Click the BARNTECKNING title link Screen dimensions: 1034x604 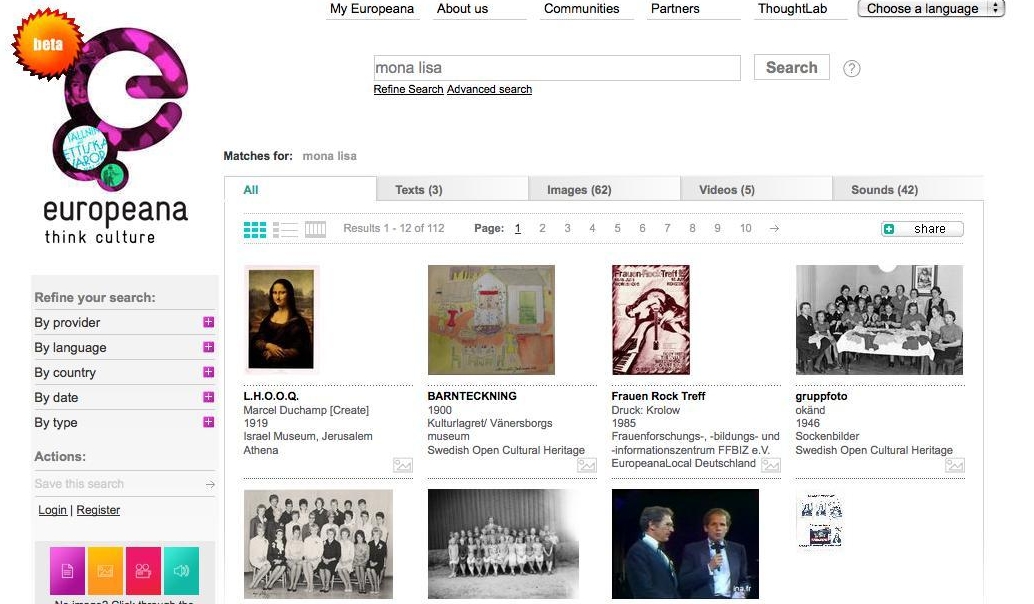click(x=472, y=396)
